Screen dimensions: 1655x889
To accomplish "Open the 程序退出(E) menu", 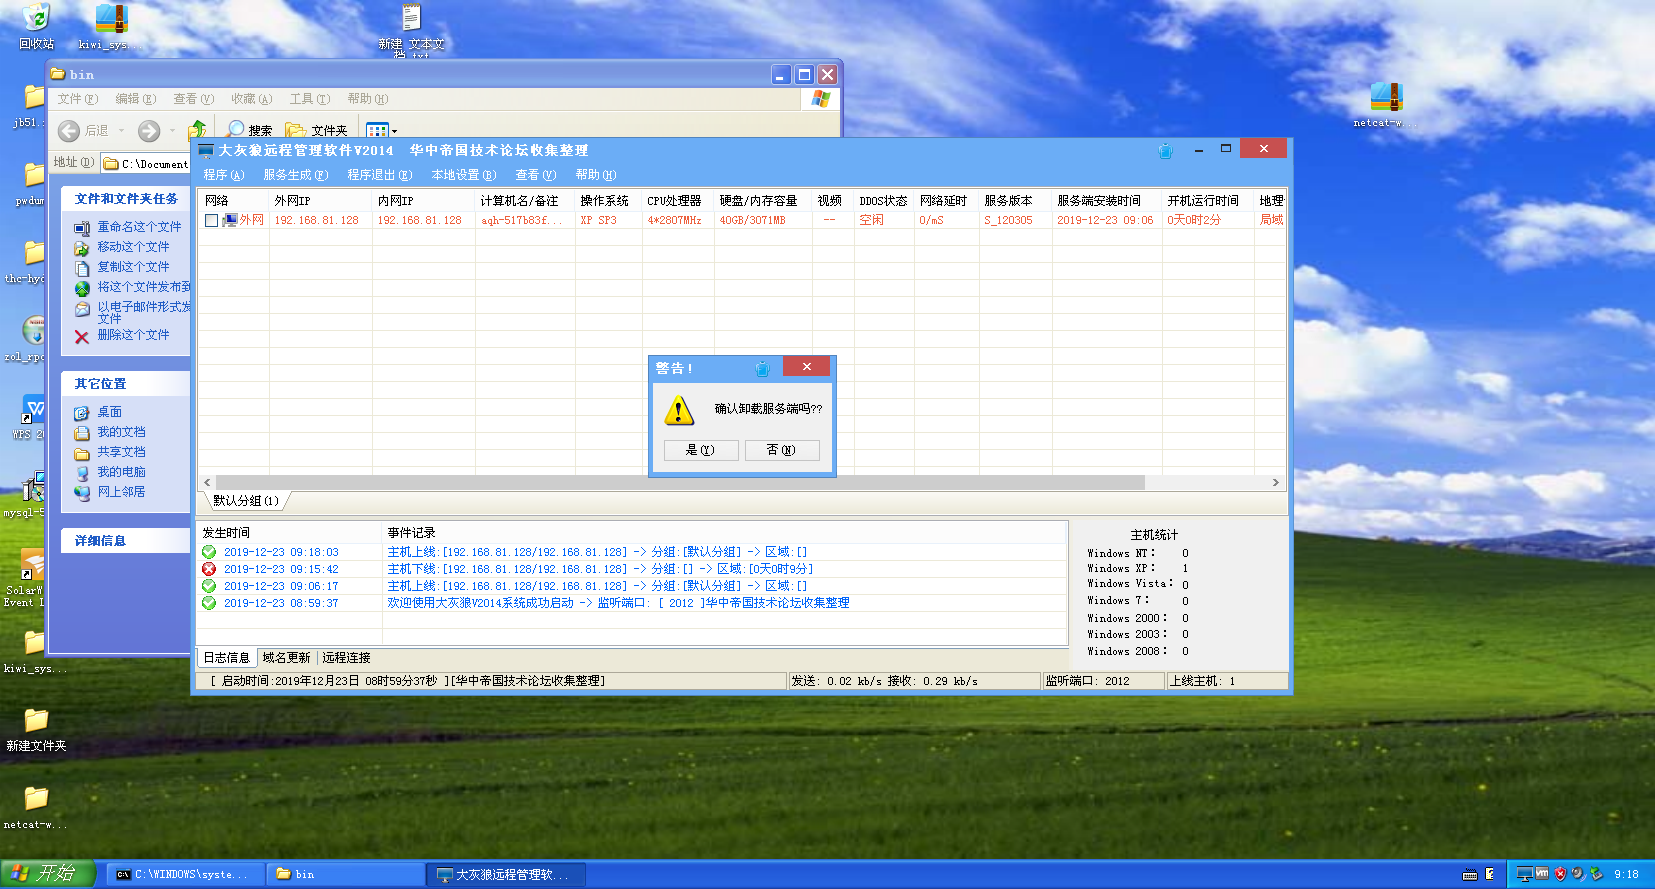I will tap(380, 175).
